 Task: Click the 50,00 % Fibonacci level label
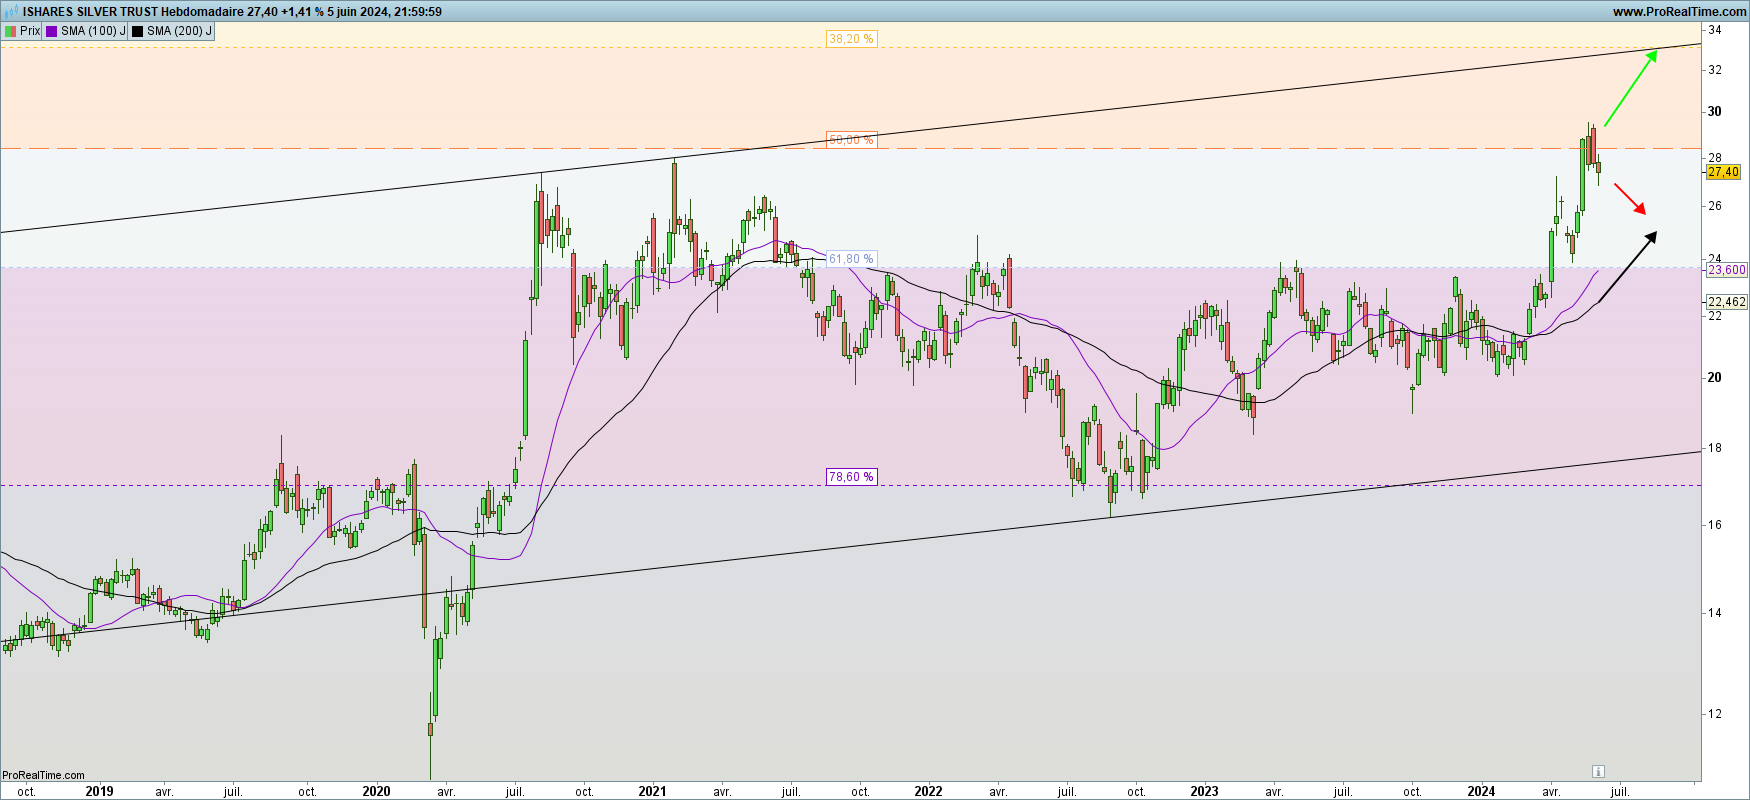coord(851,140)
